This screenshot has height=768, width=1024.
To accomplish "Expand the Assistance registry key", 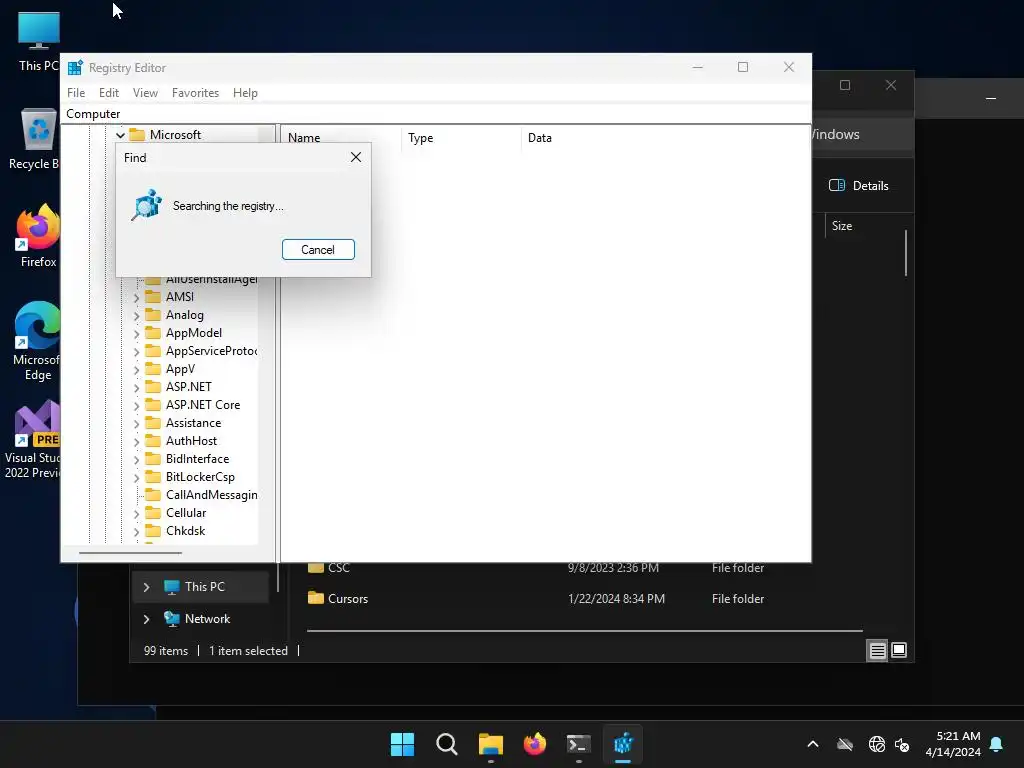I will 136,424.
